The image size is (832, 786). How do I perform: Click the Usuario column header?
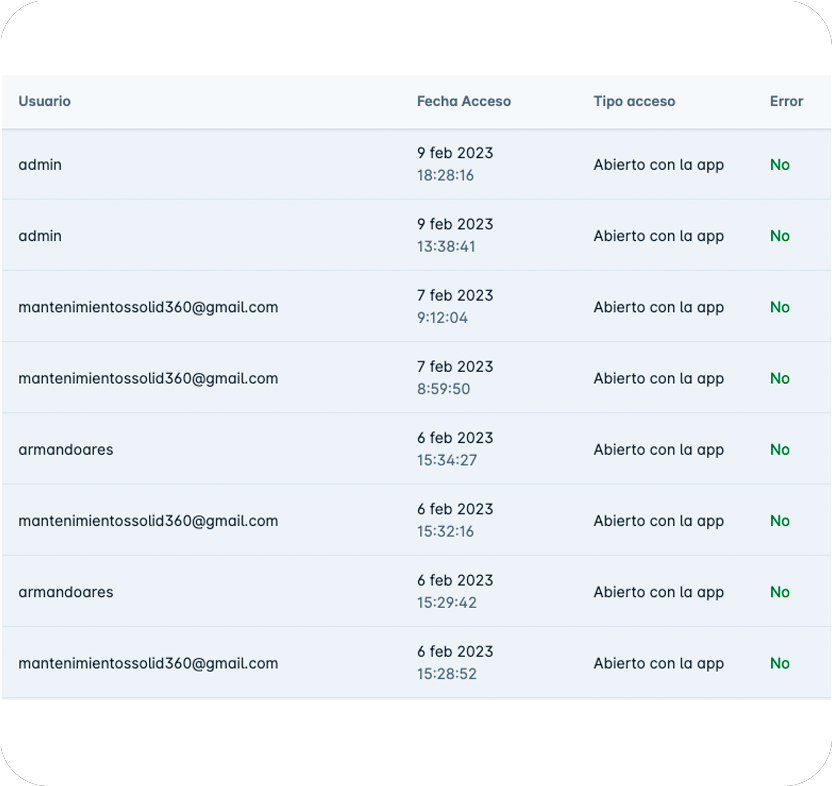(45, 101)
